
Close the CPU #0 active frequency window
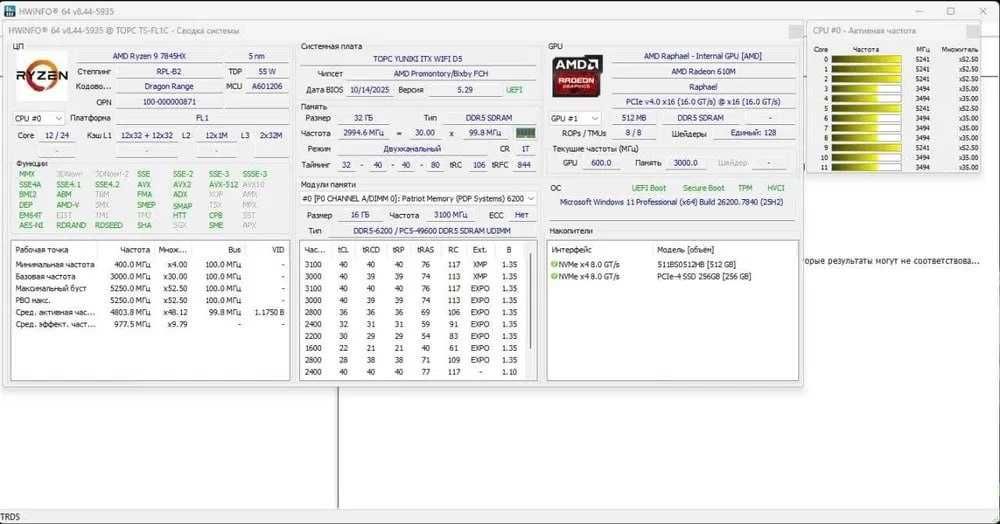[973, 31]
